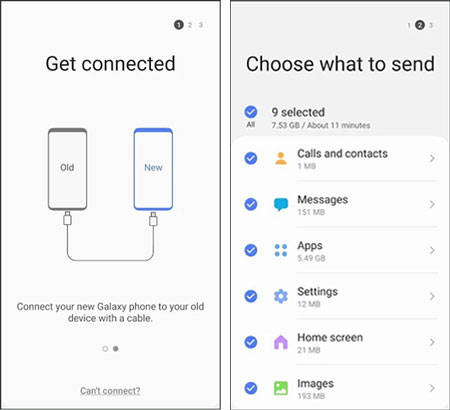Tap the Settings gear icon
450x410 pixels.
click(281, 296)
